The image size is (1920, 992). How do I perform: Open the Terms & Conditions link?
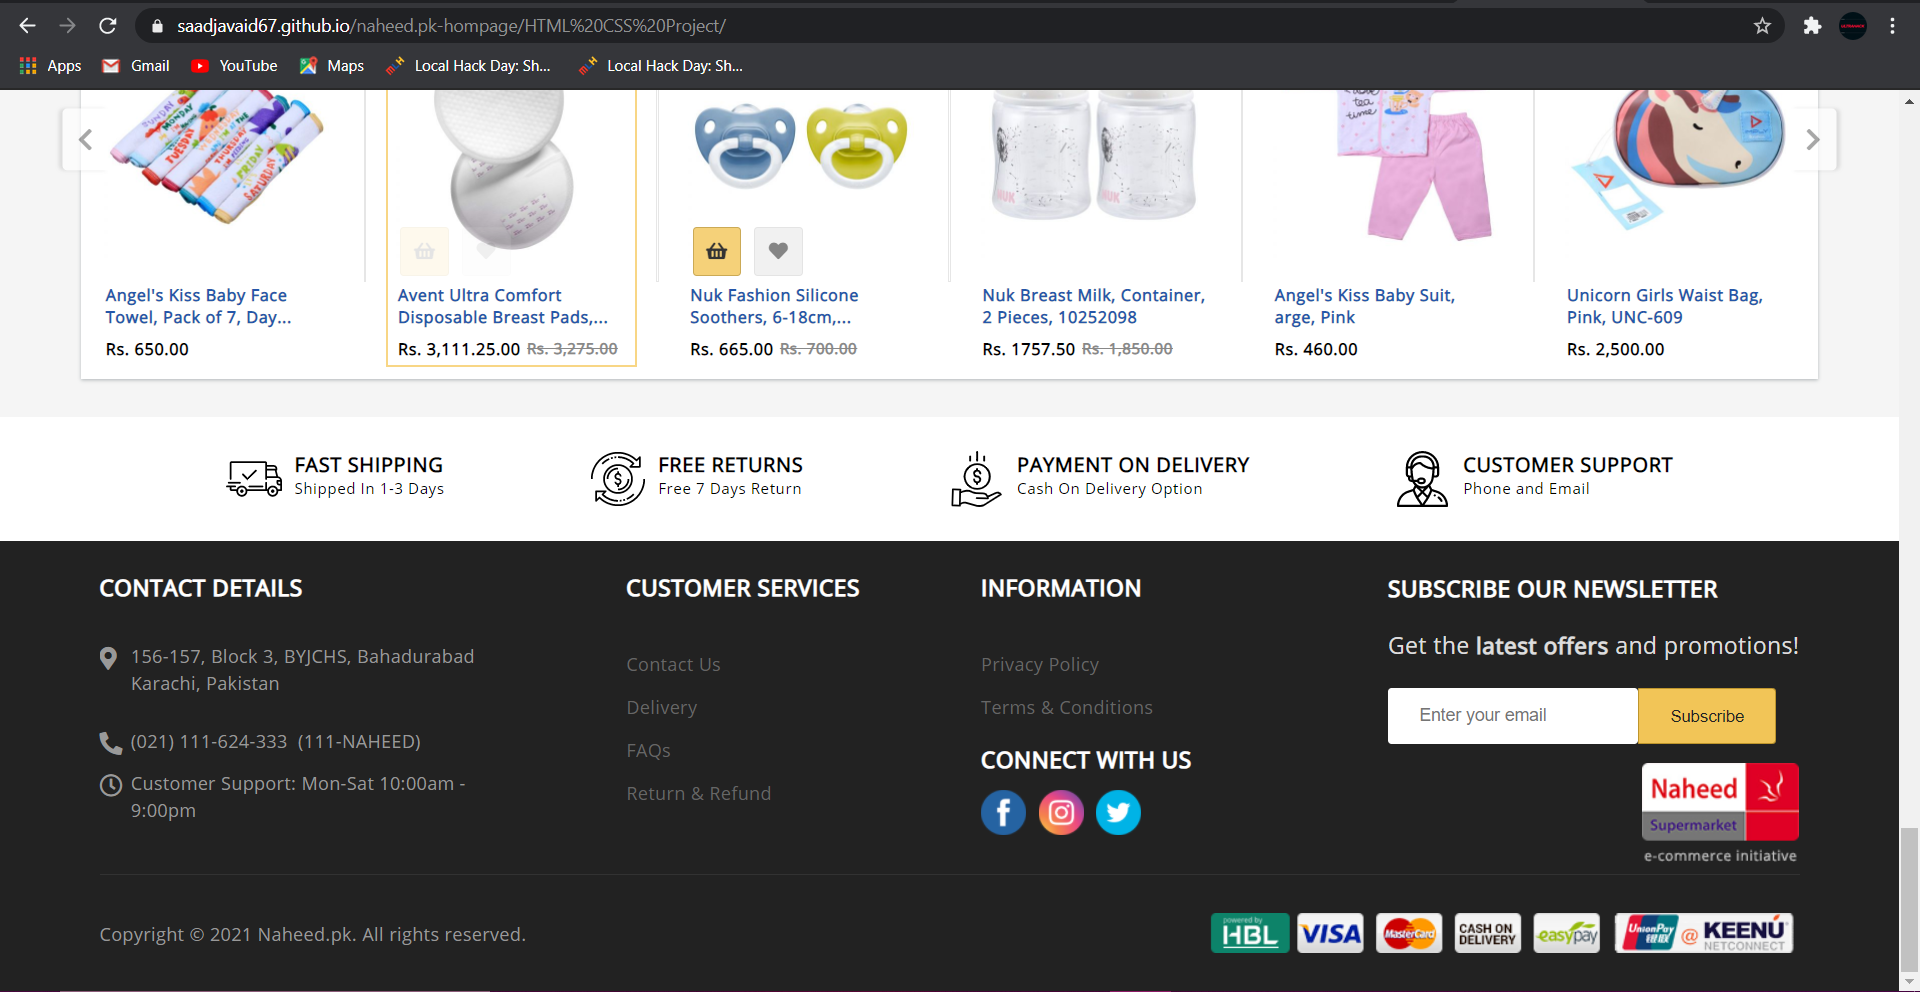[1066, 707]
